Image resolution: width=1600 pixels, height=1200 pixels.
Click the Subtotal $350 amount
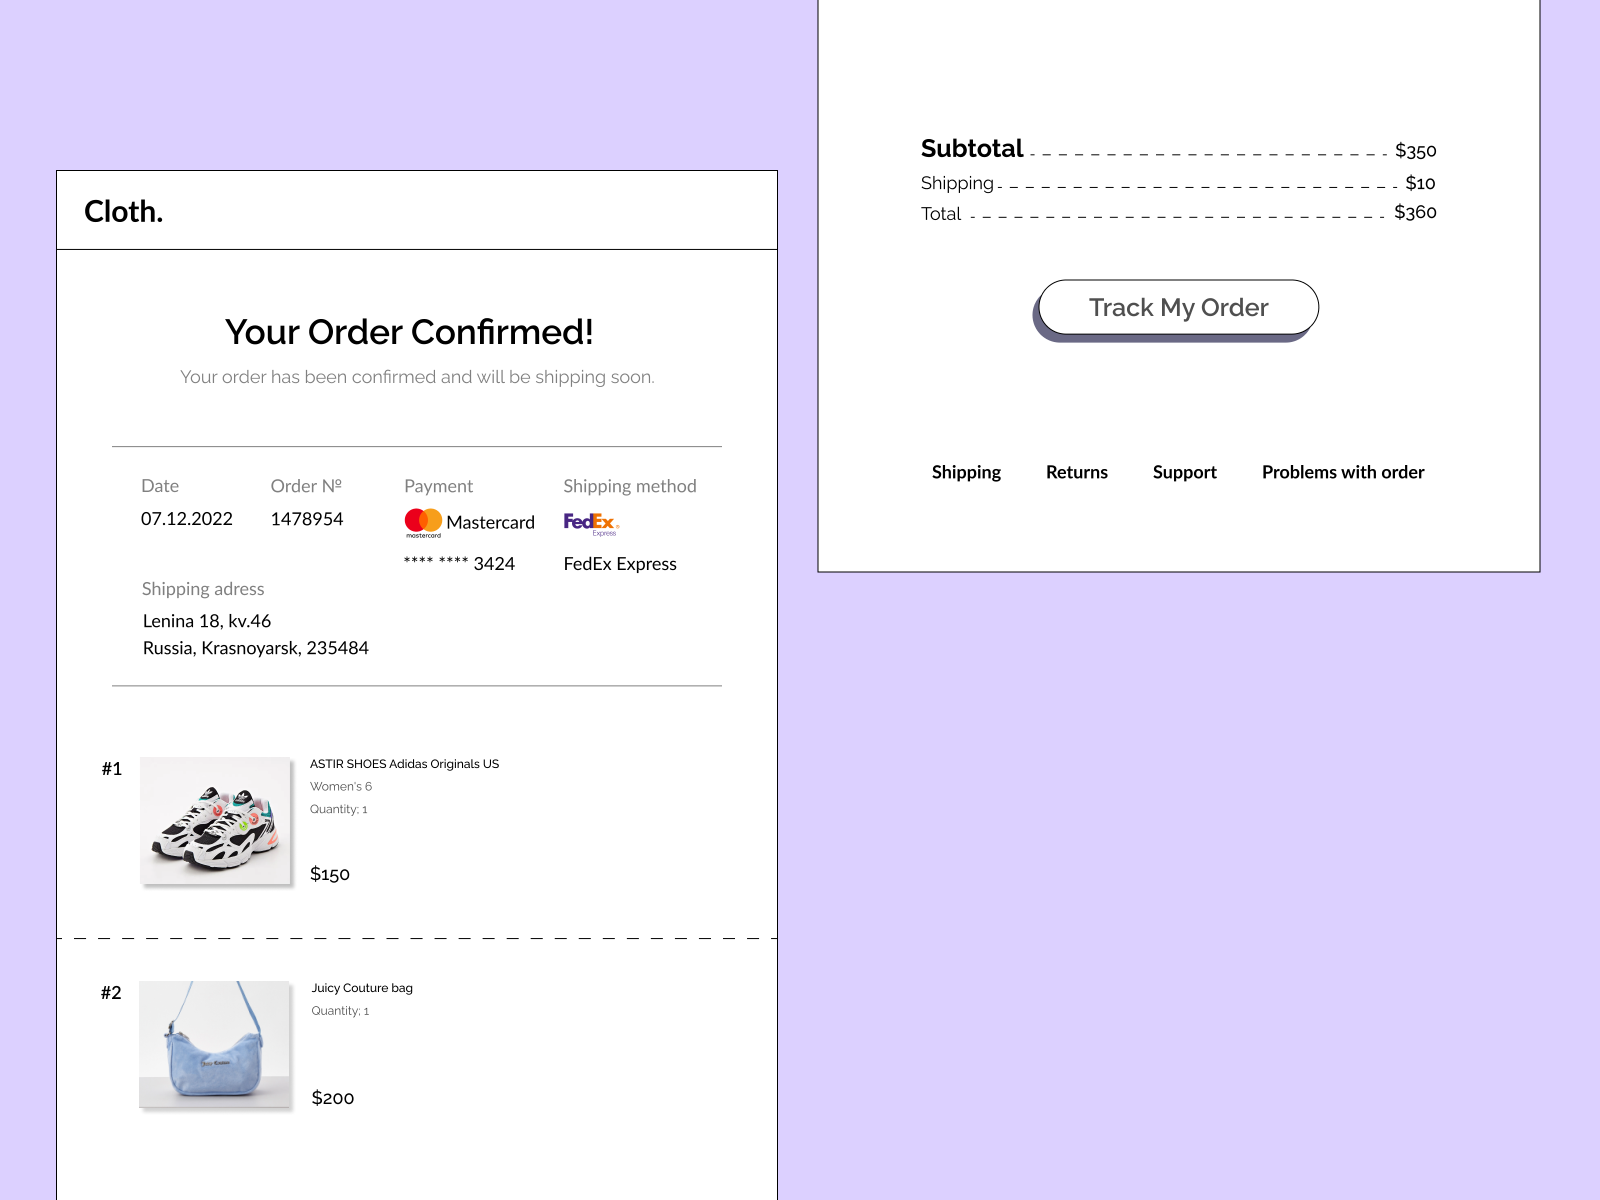[1415, 150]
